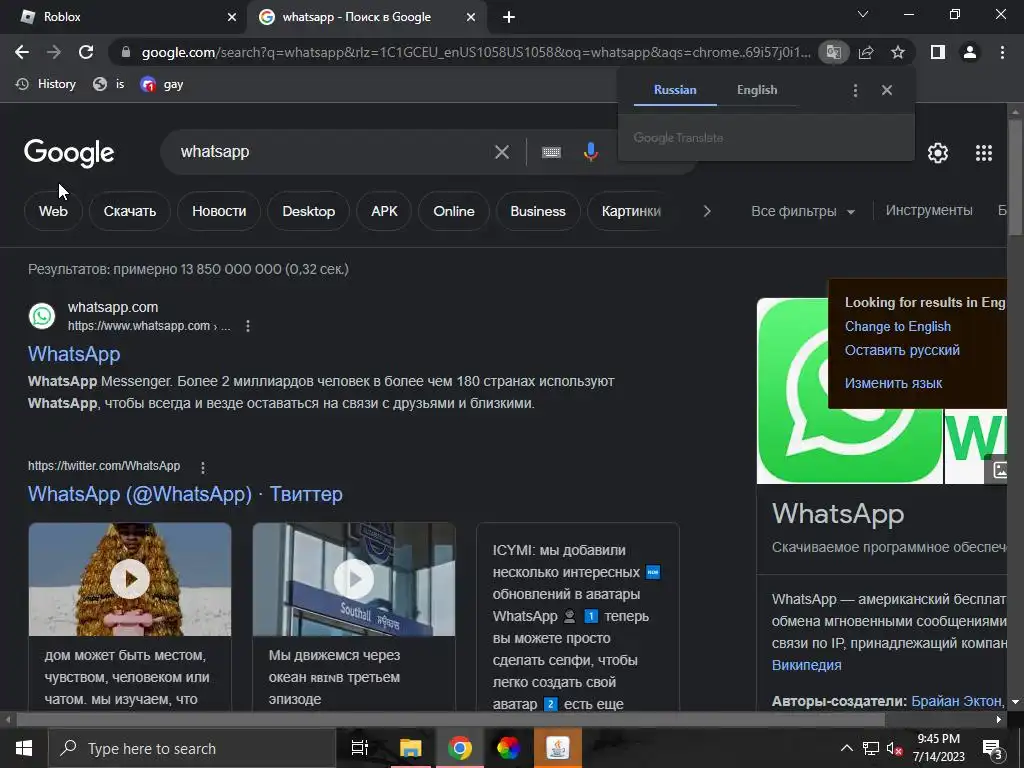Share this page using the share icon
1024x768 pixels.
(x=866, y=52)
